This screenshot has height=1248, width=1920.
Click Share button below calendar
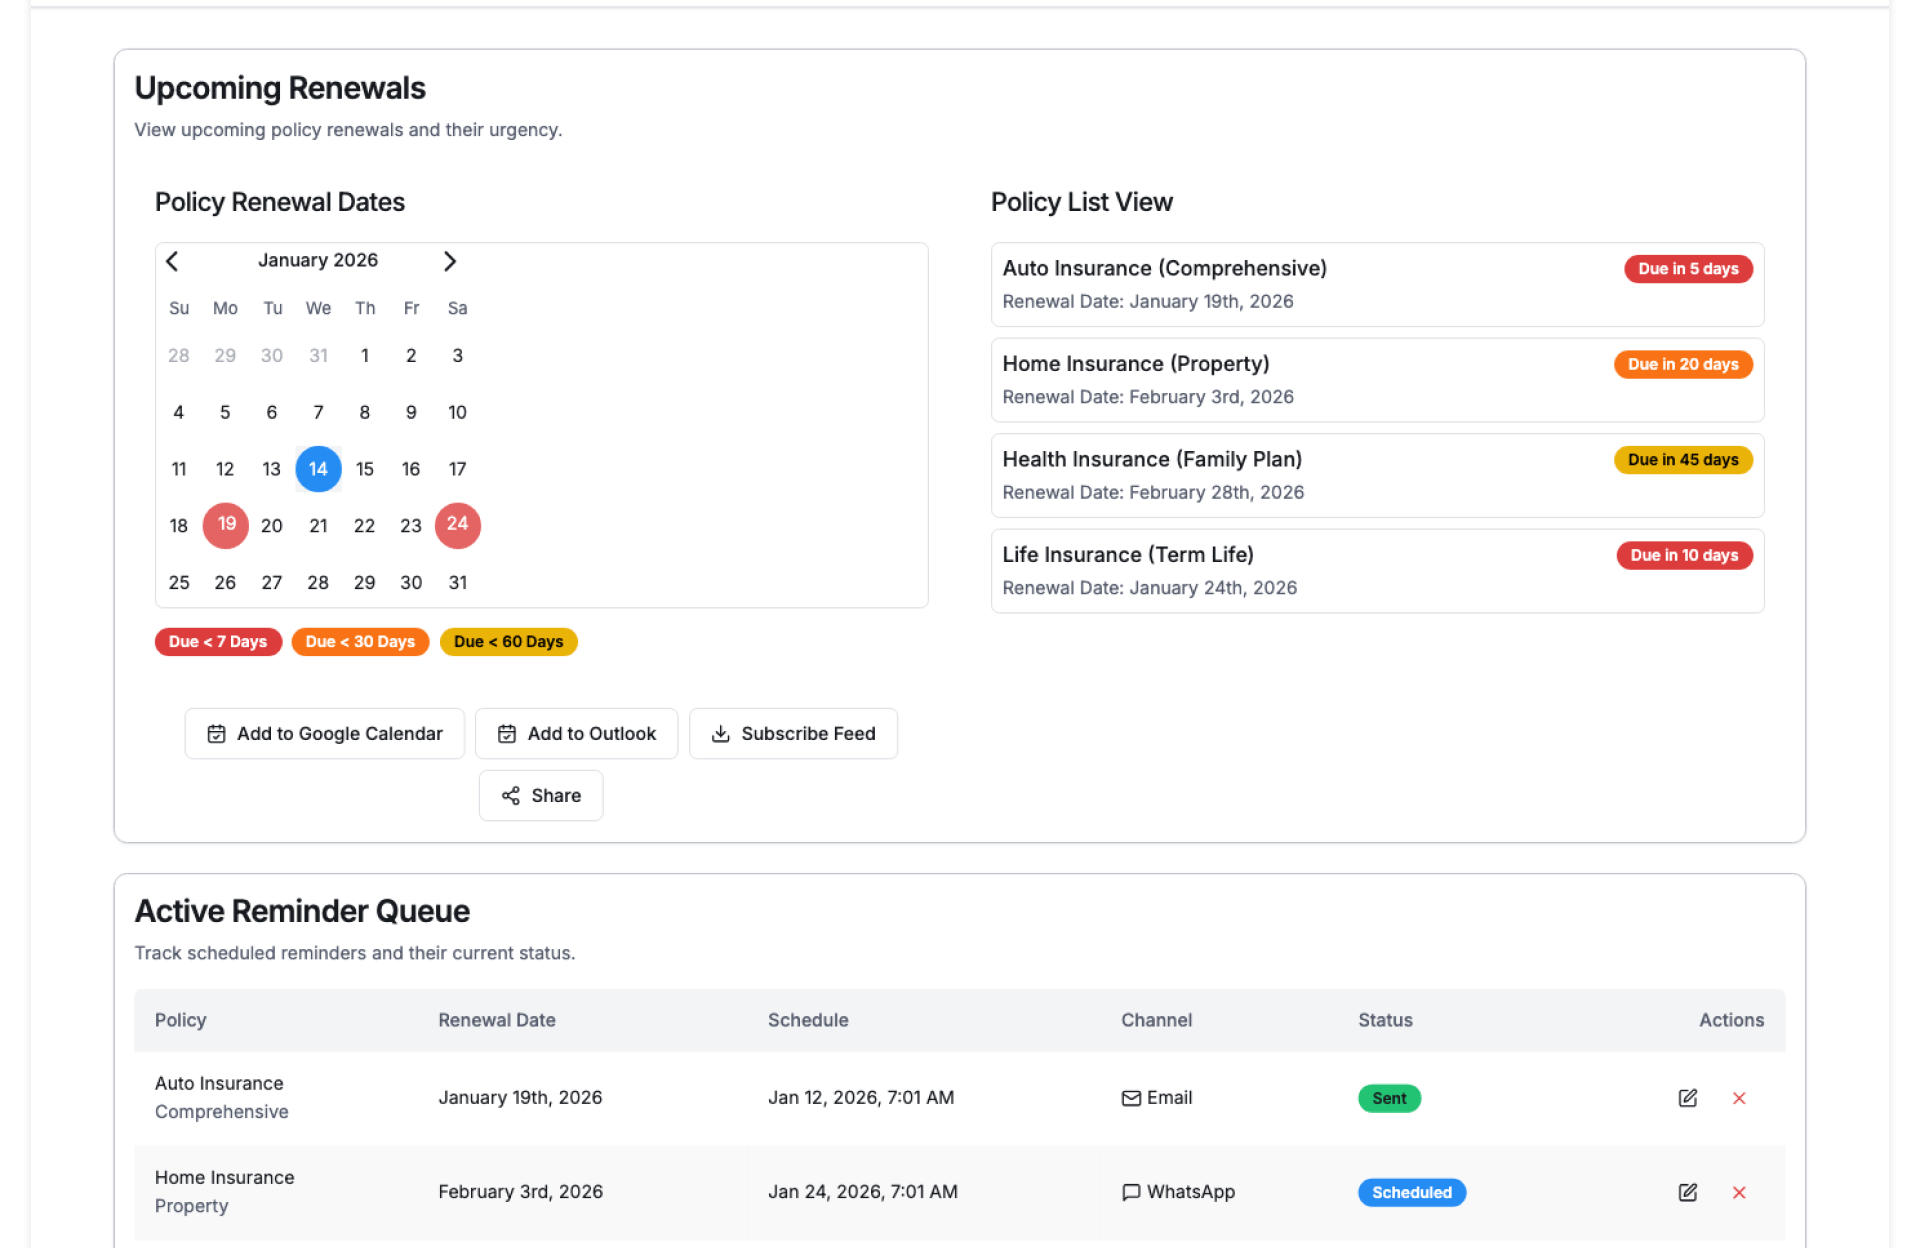tap(541, 795)
